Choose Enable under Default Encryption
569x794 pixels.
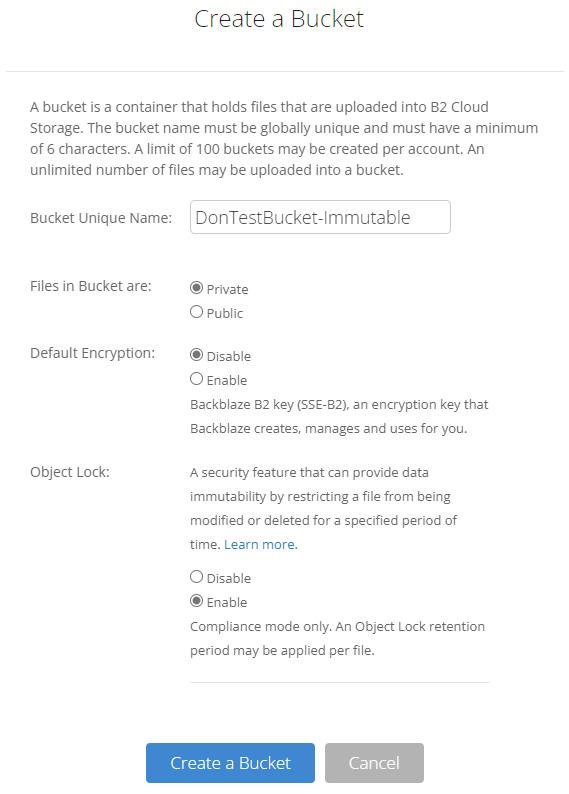(196, 379)
